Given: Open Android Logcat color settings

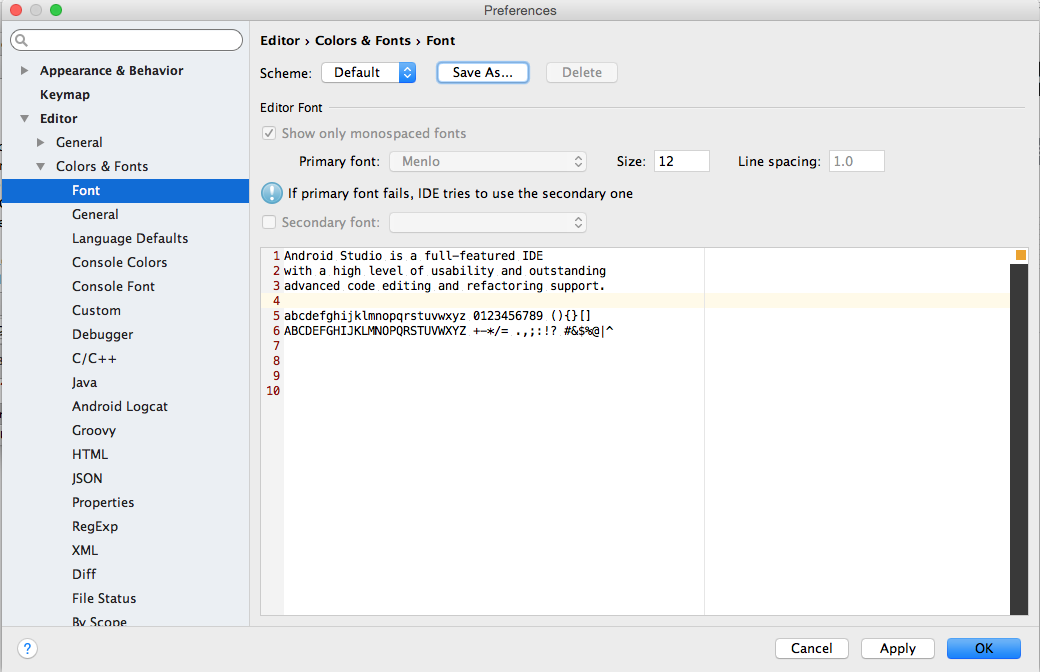Looking at the screenshot, I should click(x=120, y=406).
